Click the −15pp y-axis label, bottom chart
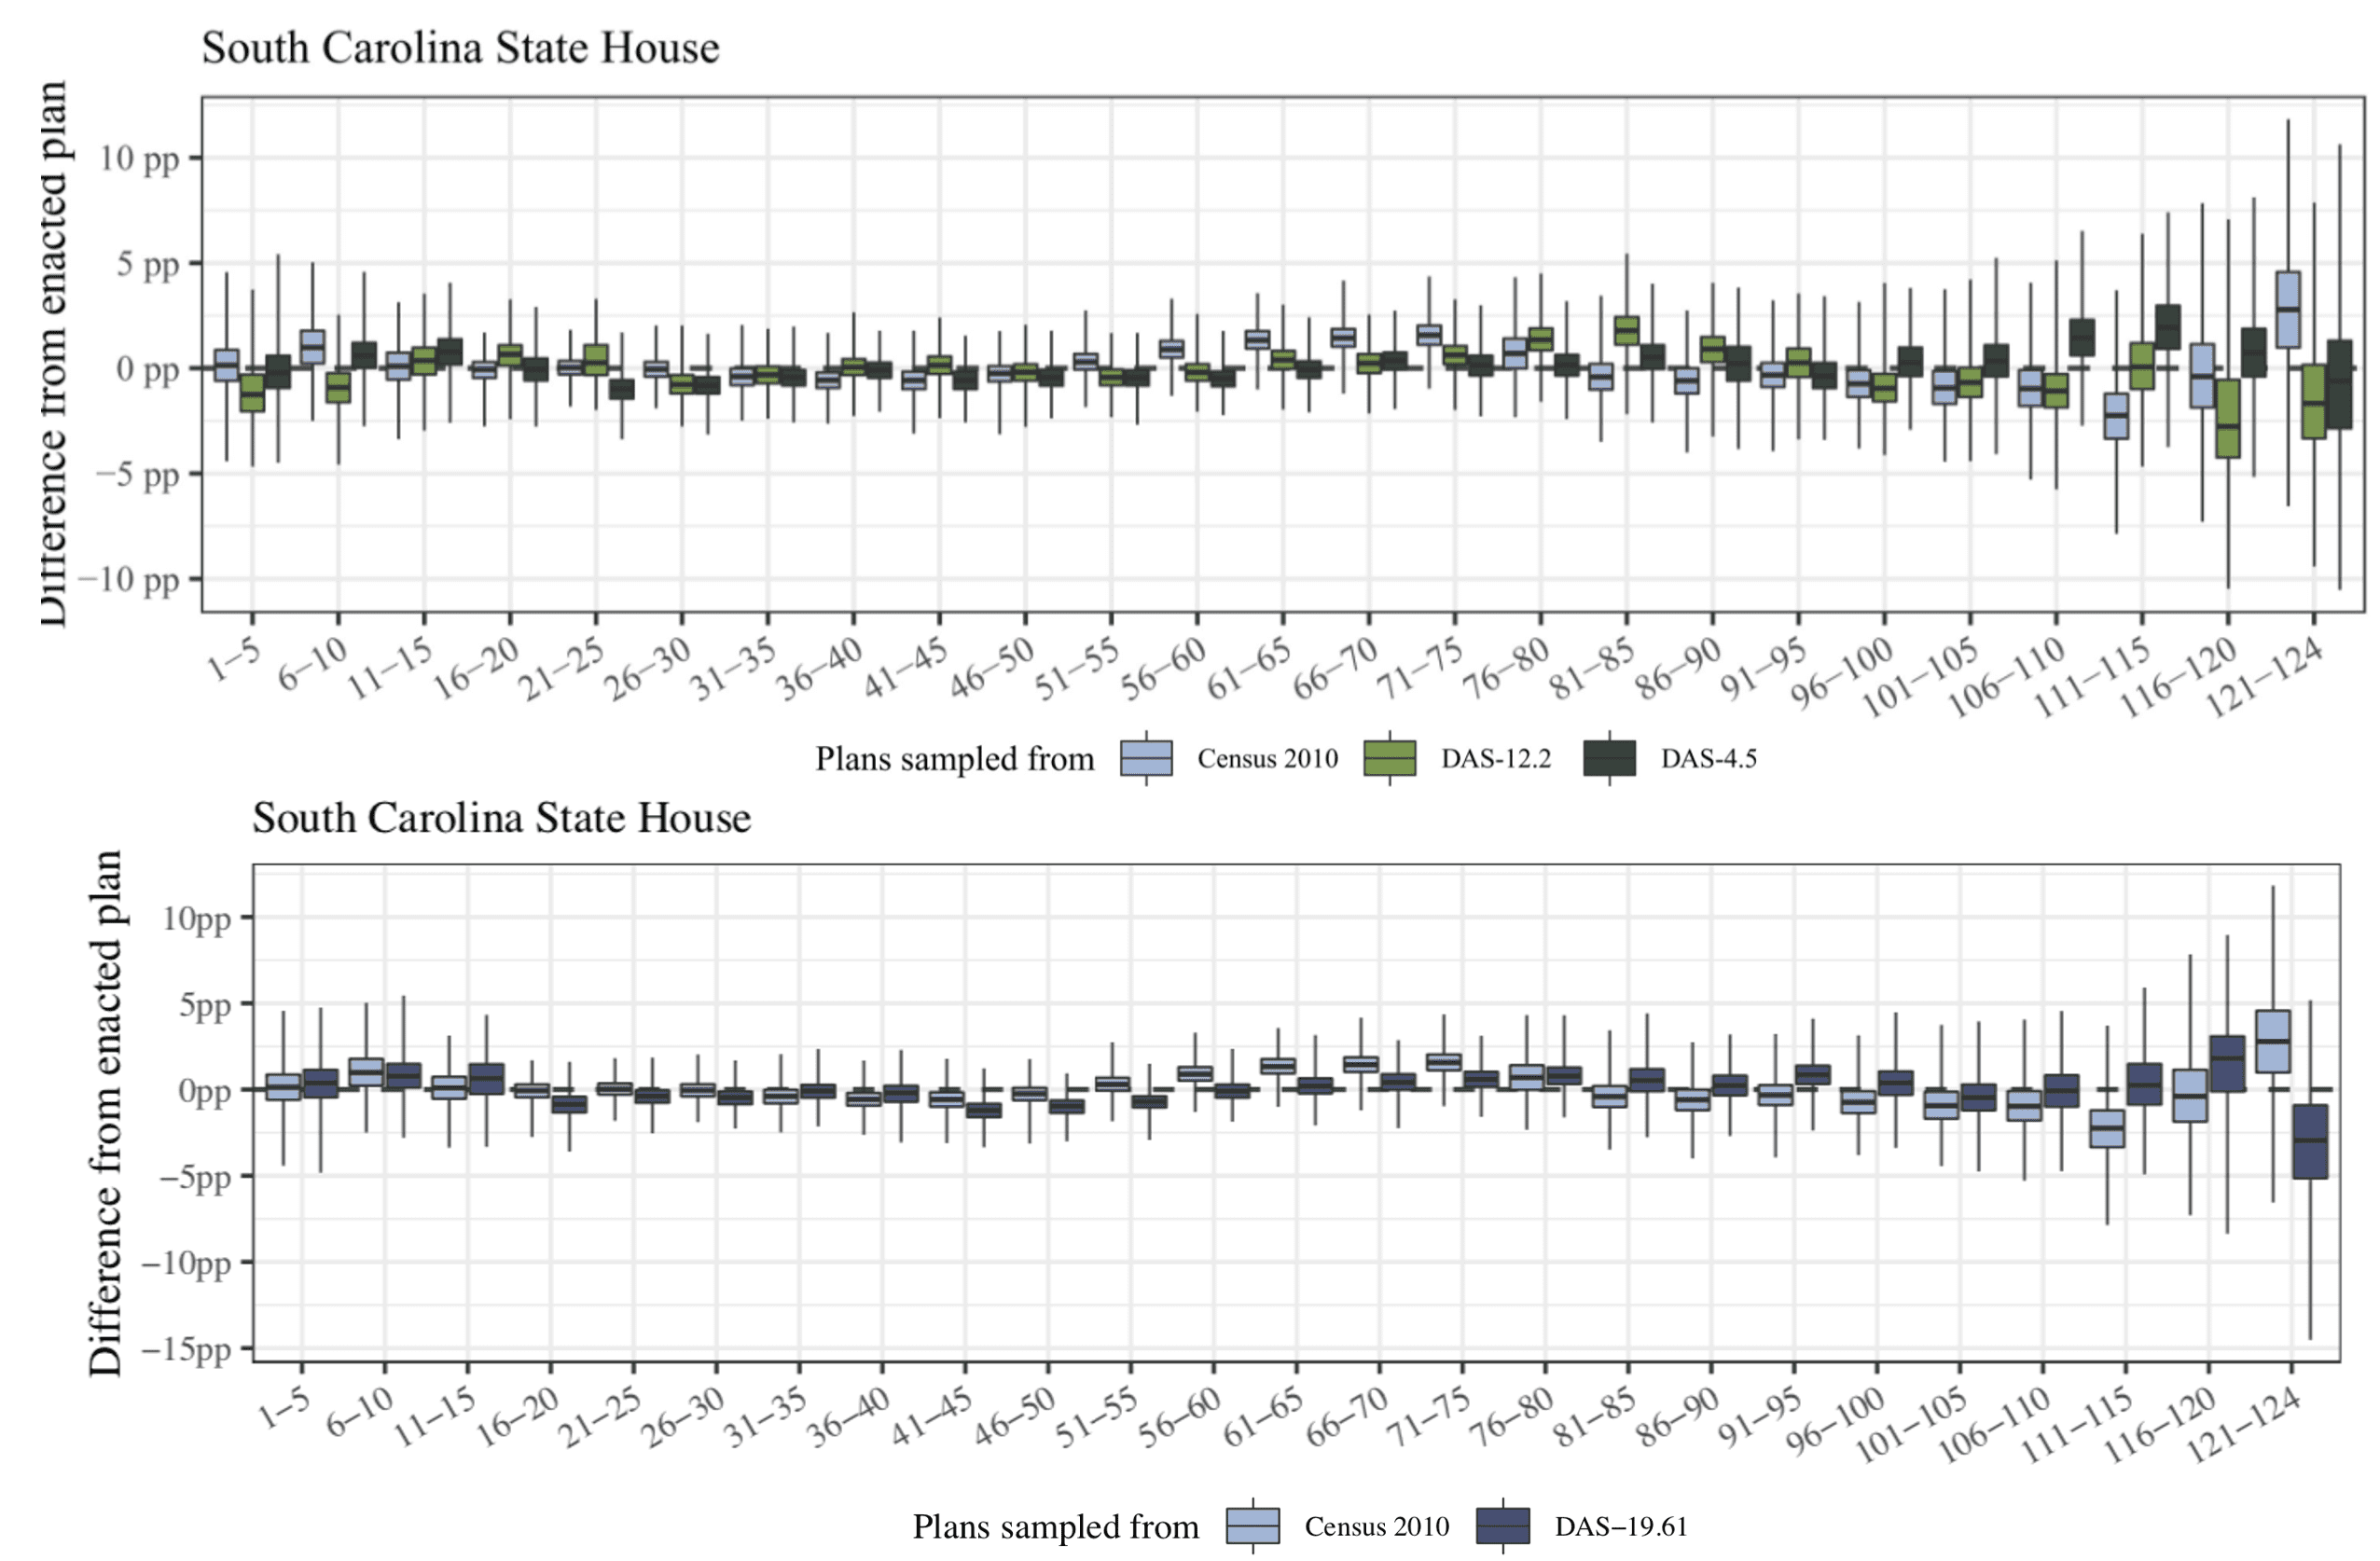The width and height of the screenshot is (2380, 1561). 186,1349
